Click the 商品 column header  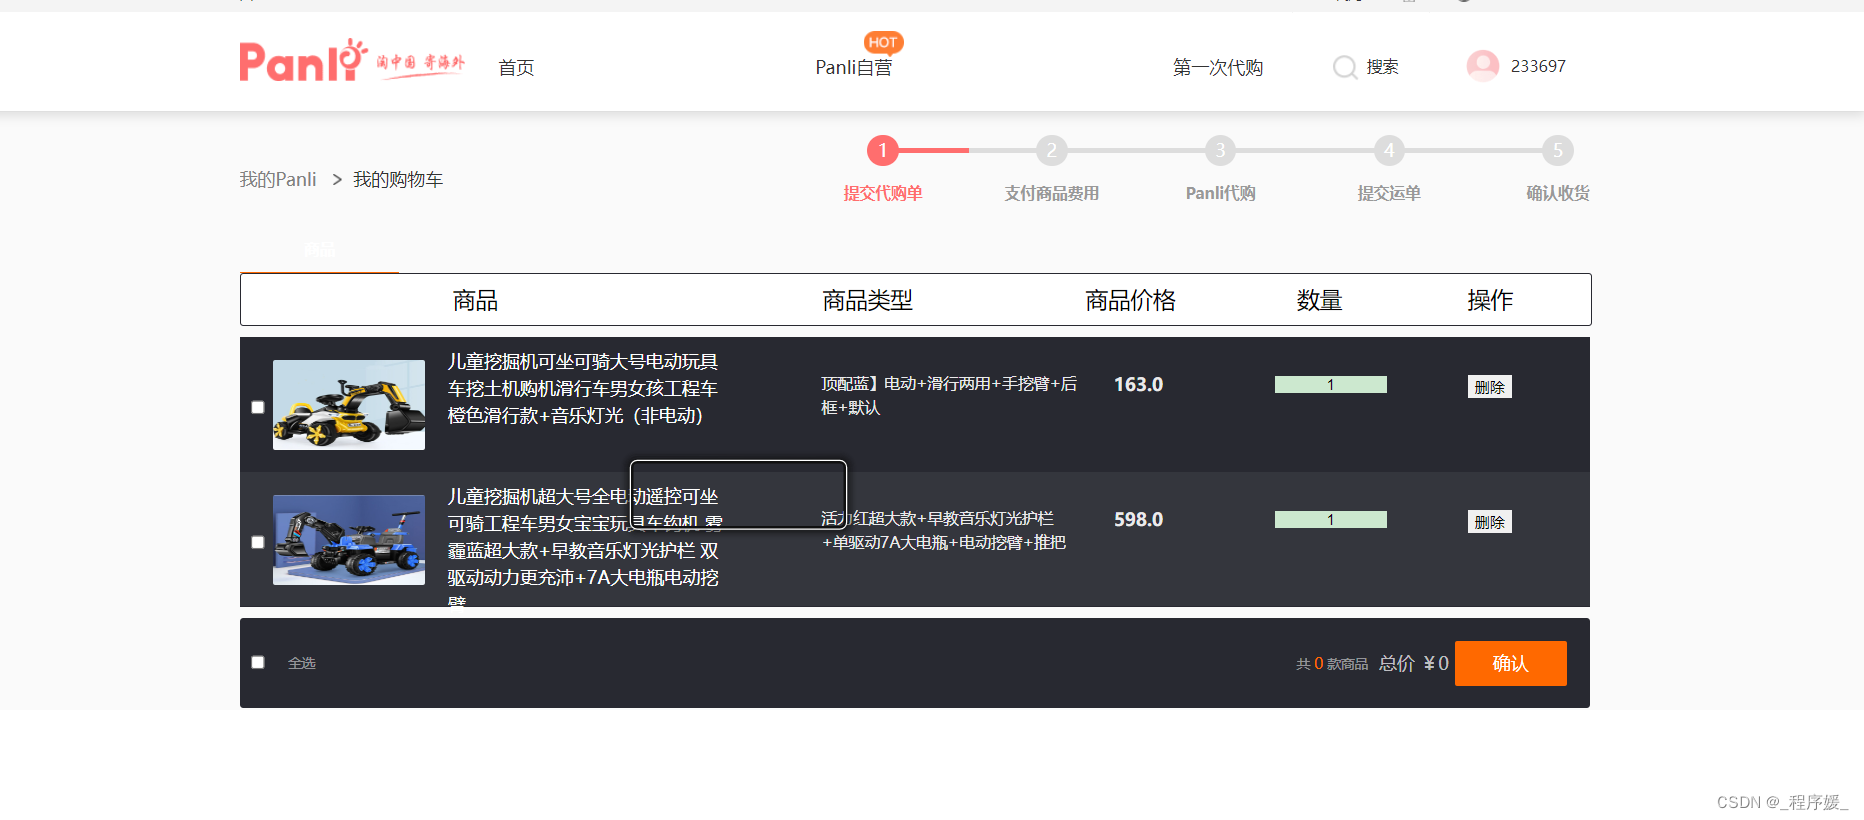click(475, 300)
